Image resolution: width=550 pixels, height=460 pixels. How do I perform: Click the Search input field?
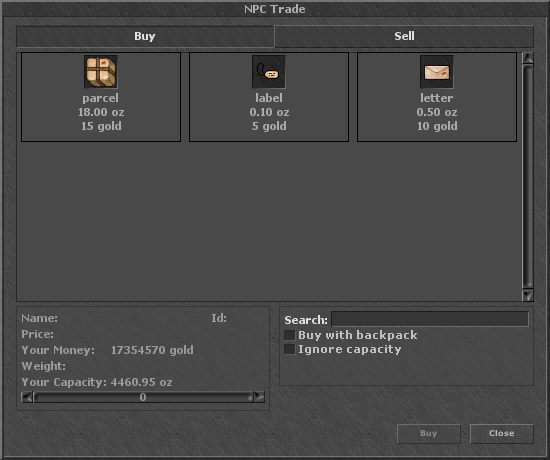[430, 319]
